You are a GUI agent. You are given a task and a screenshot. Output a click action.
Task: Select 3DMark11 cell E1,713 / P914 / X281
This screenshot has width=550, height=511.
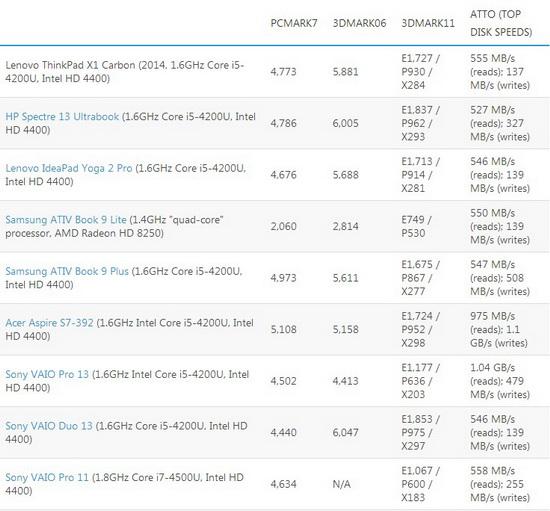[420, 175]
